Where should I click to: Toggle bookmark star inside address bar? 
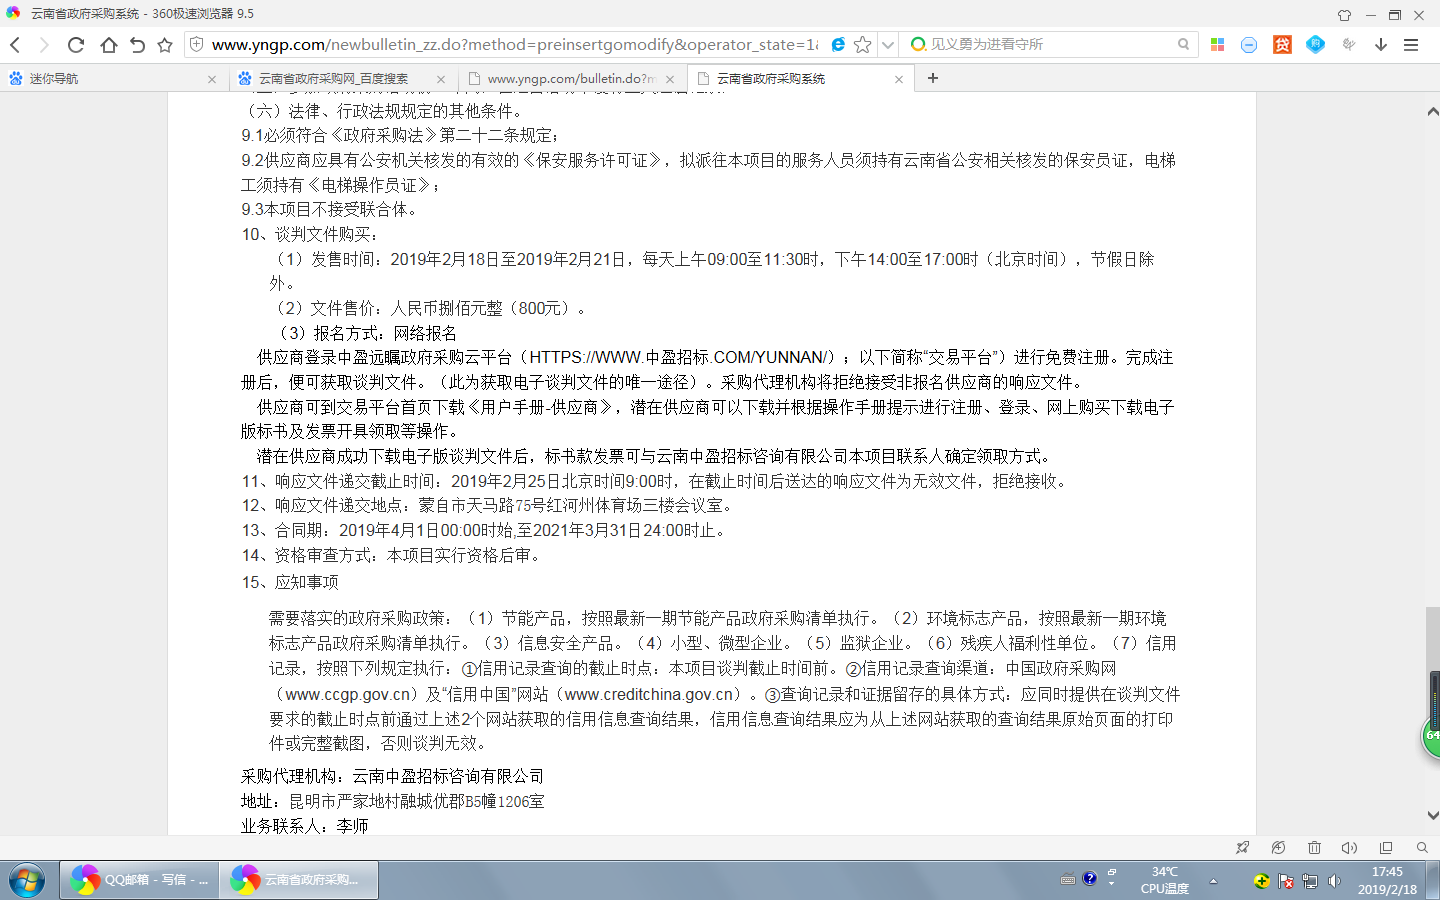click(862, 45)
